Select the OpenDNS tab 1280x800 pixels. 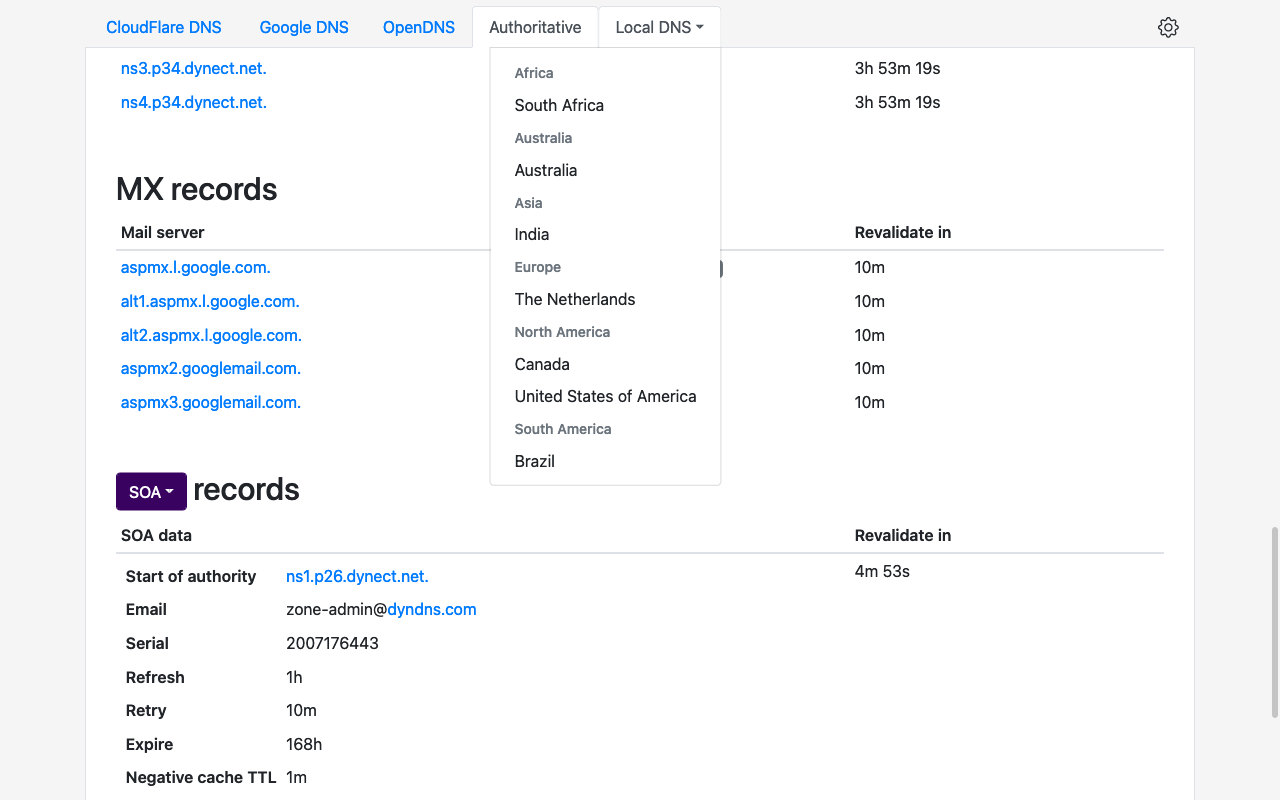pos(418,27)
